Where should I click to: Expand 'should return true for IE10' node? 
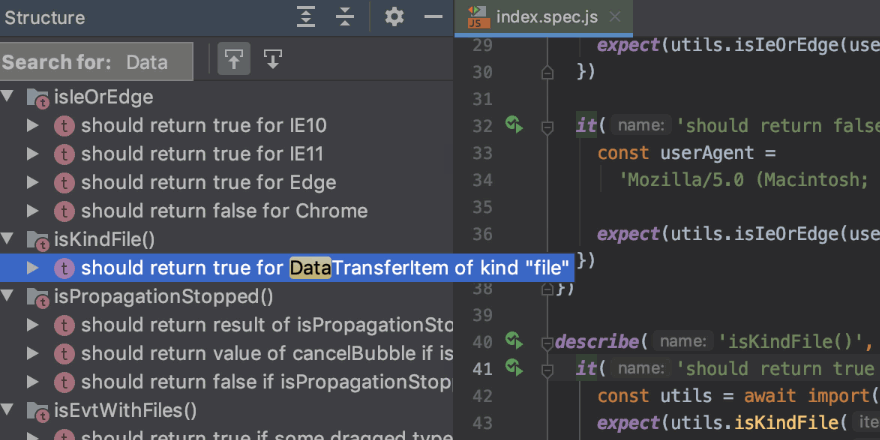tap(33, 125)
